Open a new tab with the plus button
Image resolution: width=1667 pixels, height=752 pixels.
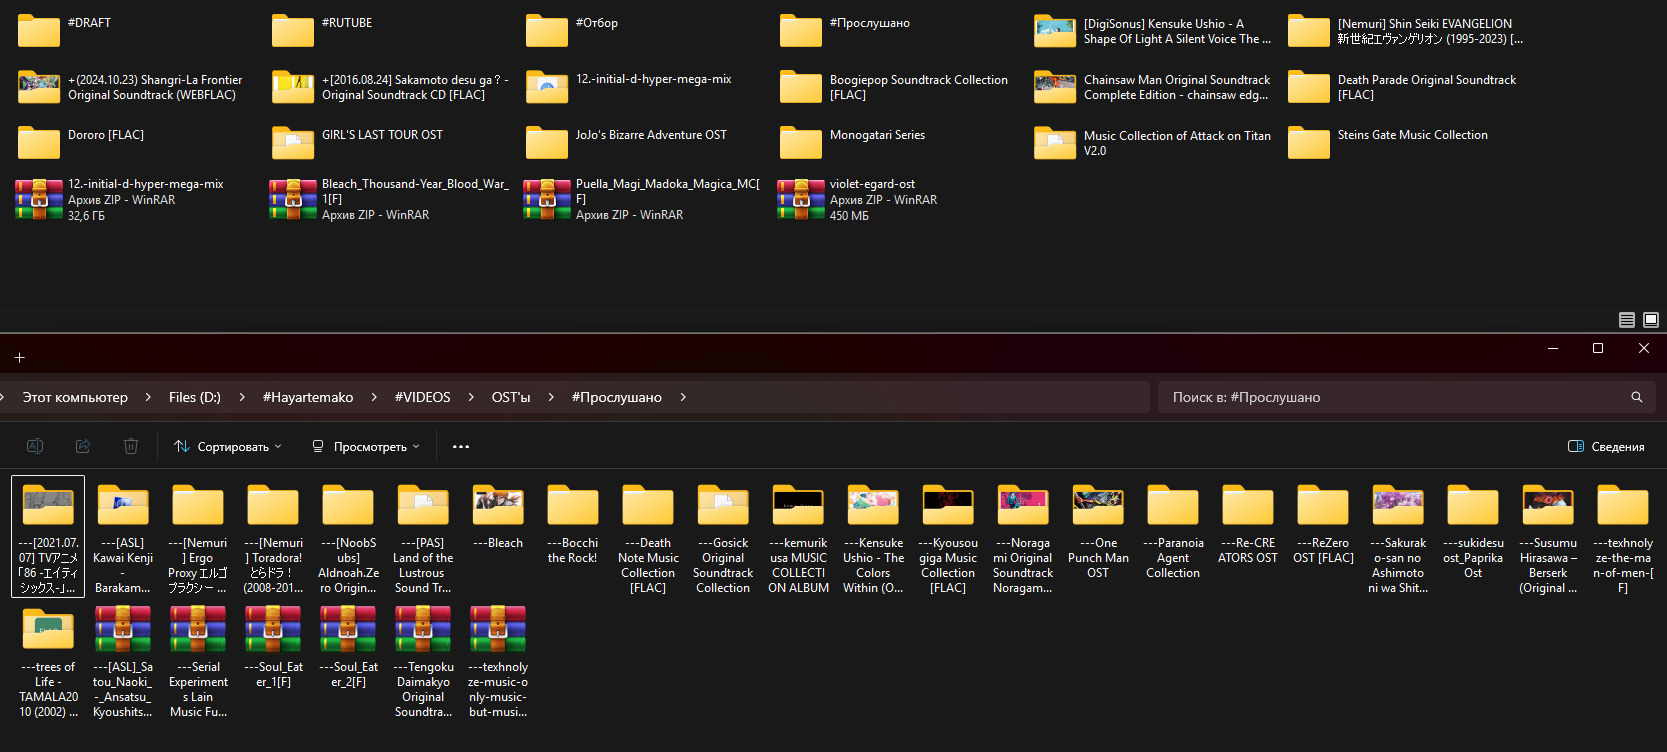click(19, 357)
